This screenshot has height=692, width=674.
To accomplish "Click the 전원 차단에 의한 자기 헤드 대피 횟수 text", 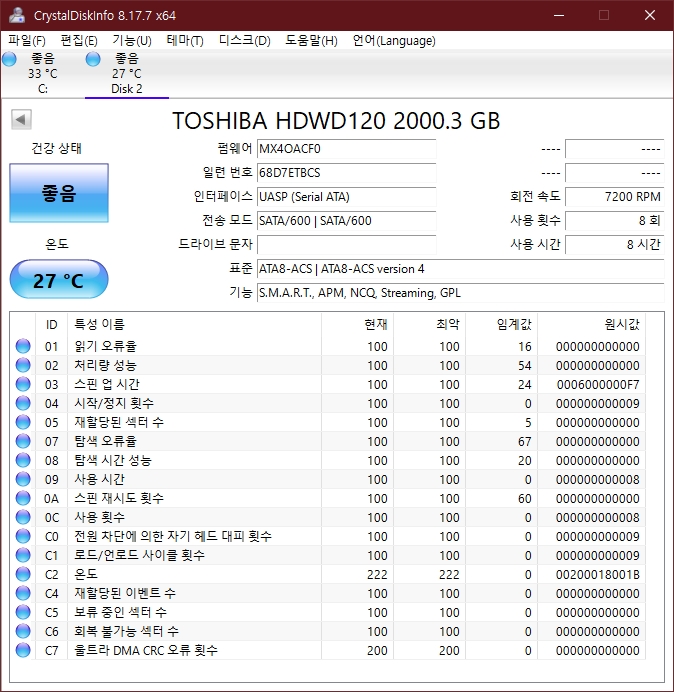I will tap(173, 536).
